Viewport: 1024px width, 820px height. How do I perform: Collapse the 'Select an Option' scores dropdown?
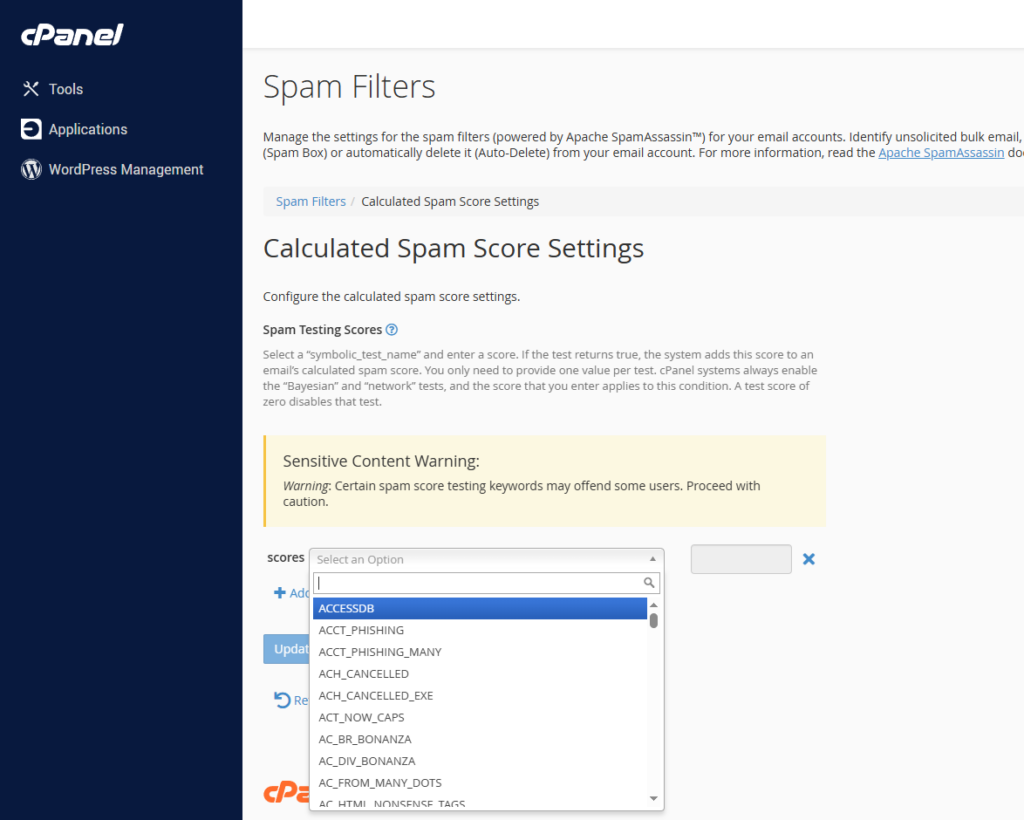pos(486,559)
